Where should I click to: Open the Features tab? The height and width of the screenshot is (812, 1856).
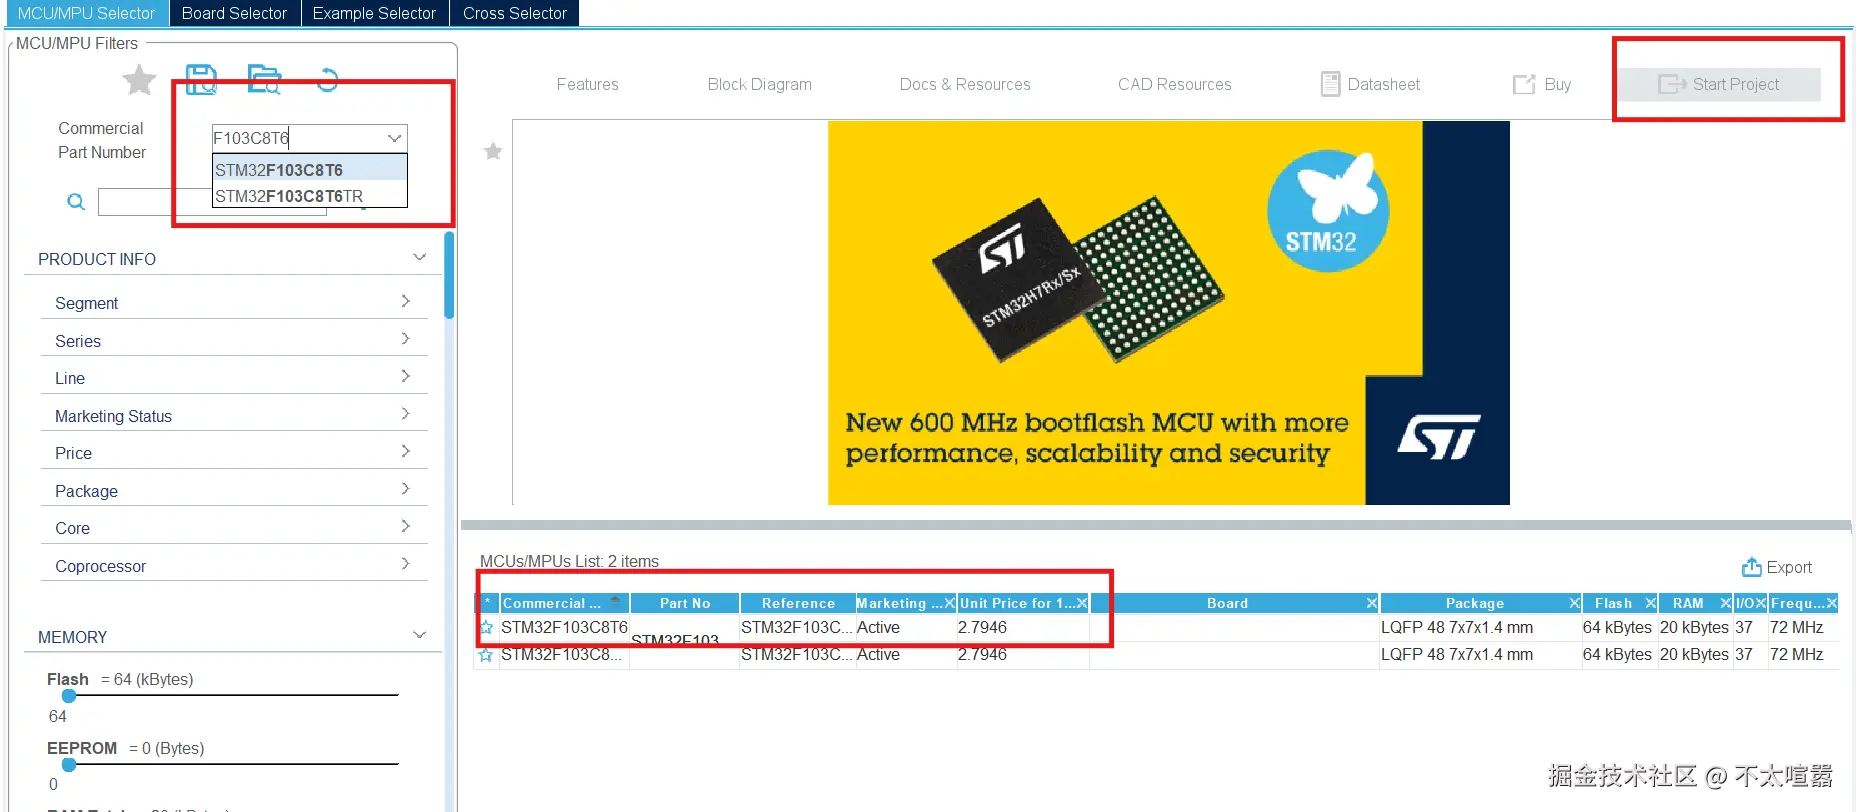pyautogui.click(x=588, y=85)
